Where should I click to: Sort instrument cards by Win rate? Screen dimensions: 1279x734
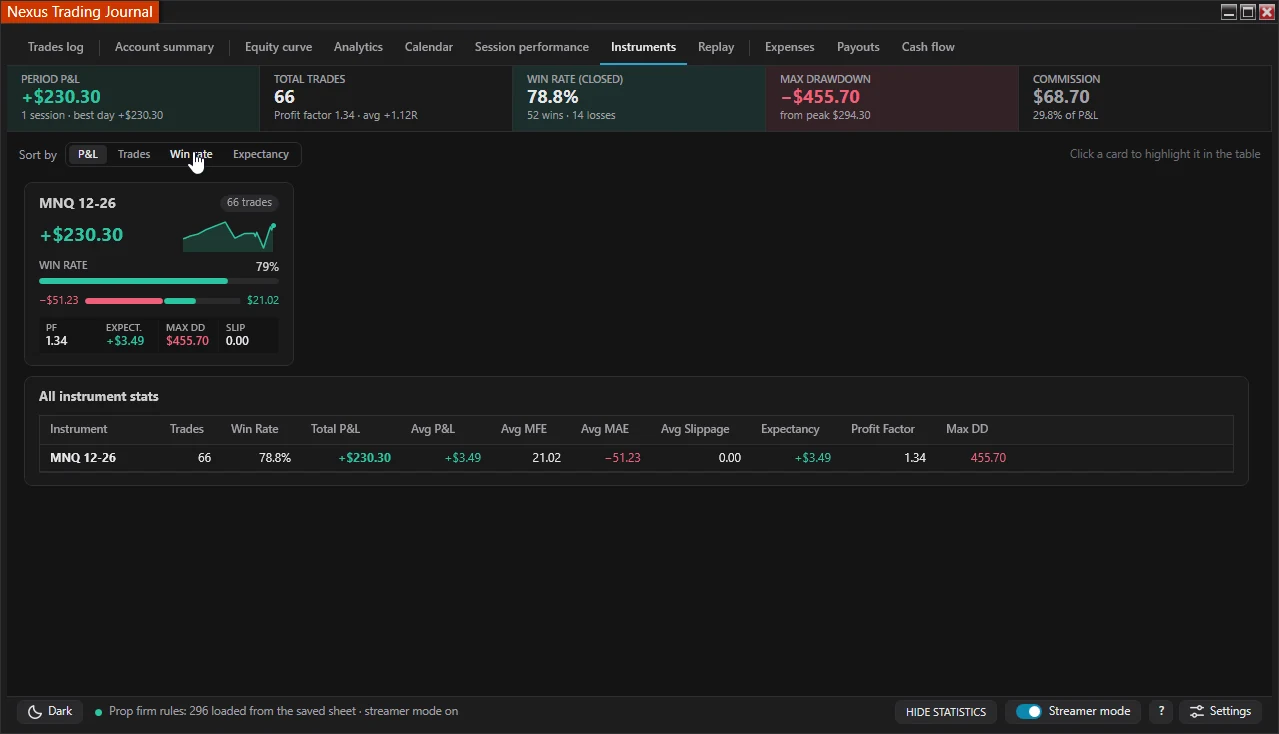click(191, 154)
